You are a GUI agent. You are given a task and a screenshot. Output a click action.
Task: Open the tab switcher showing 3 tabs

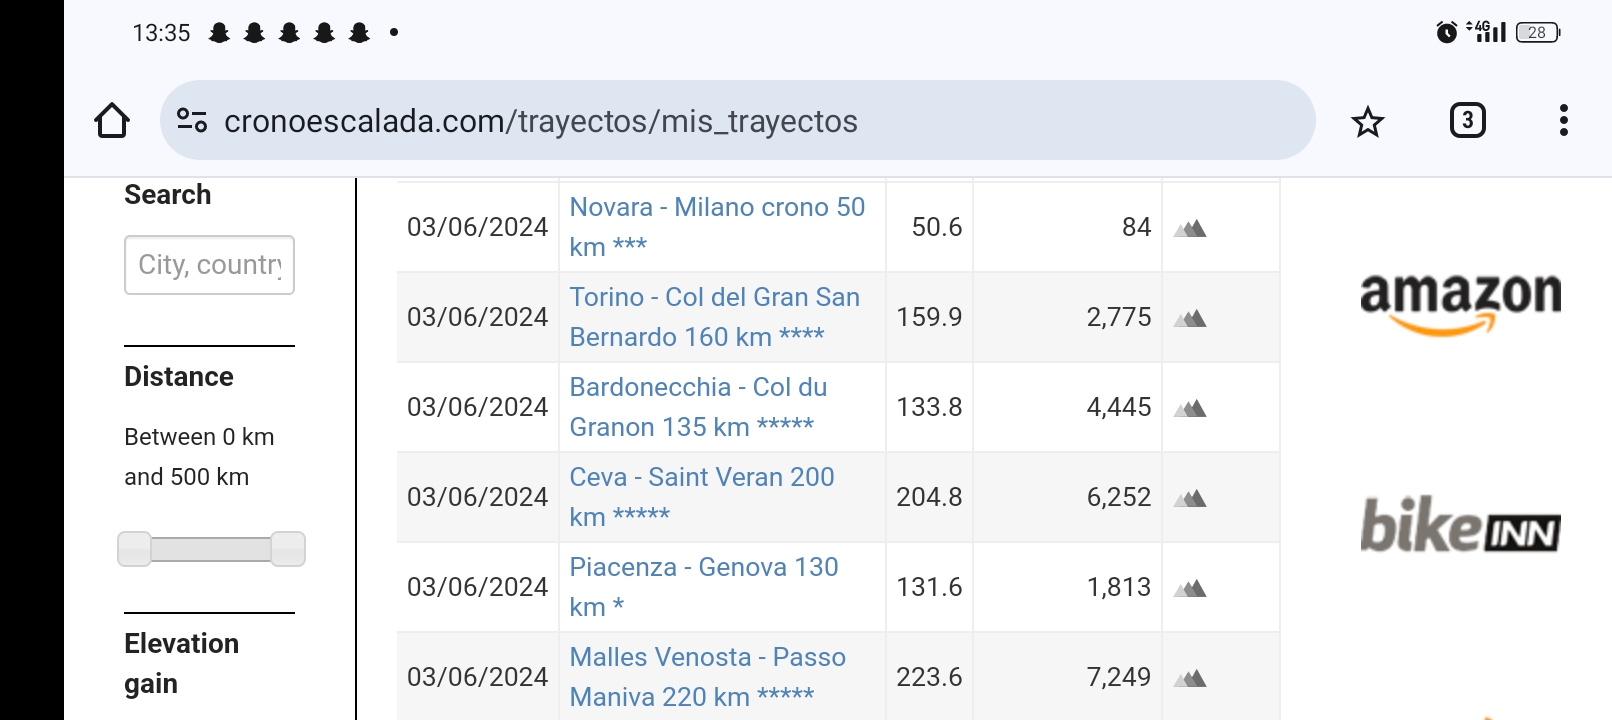[x=1467, y=121]
